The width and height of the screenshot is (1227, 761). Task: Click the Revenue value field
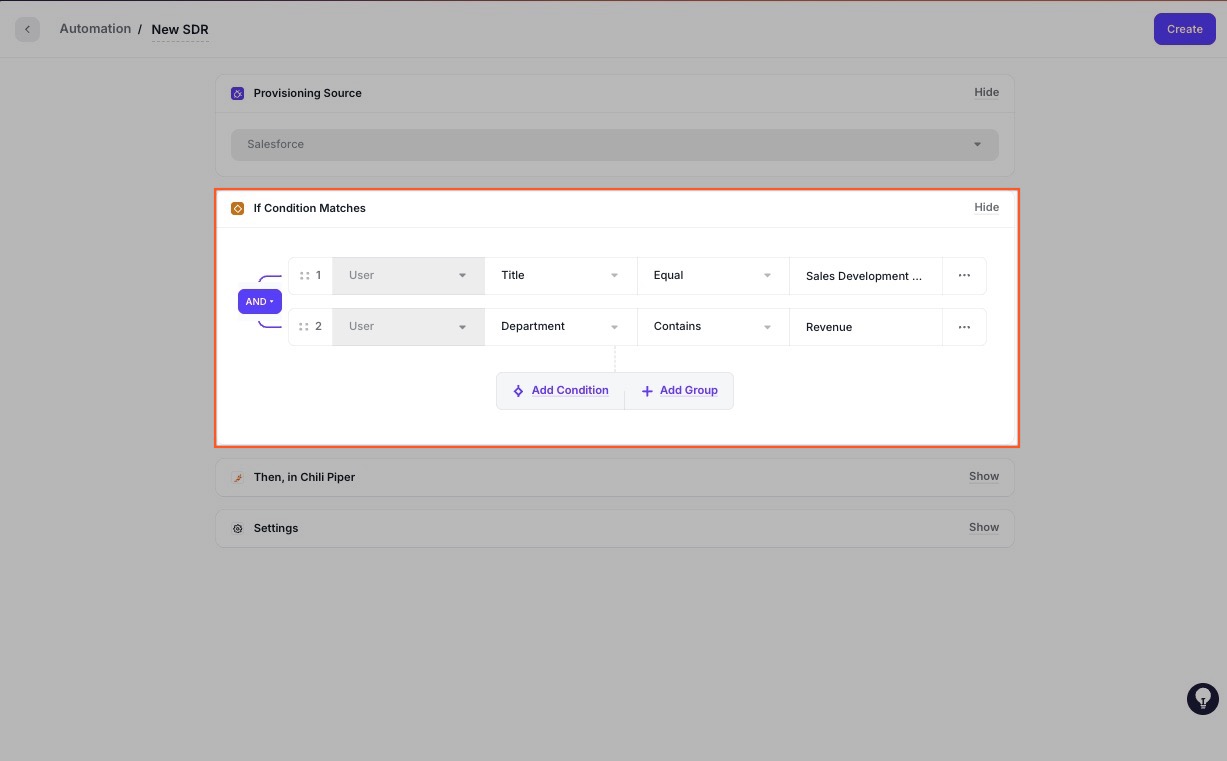pyautogui.click(x=865, y=327)
